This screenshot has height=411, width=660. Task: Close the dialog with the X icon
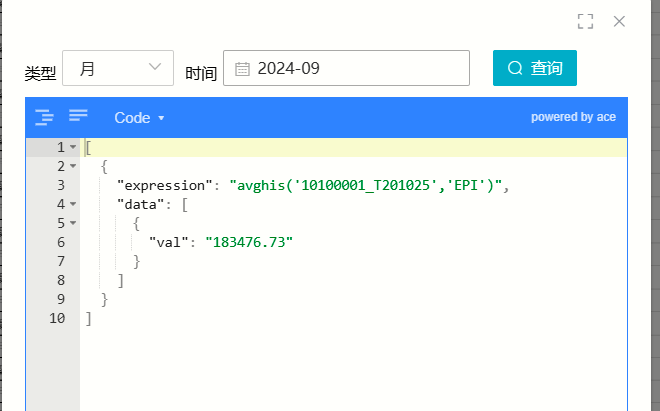click(619, 21)
